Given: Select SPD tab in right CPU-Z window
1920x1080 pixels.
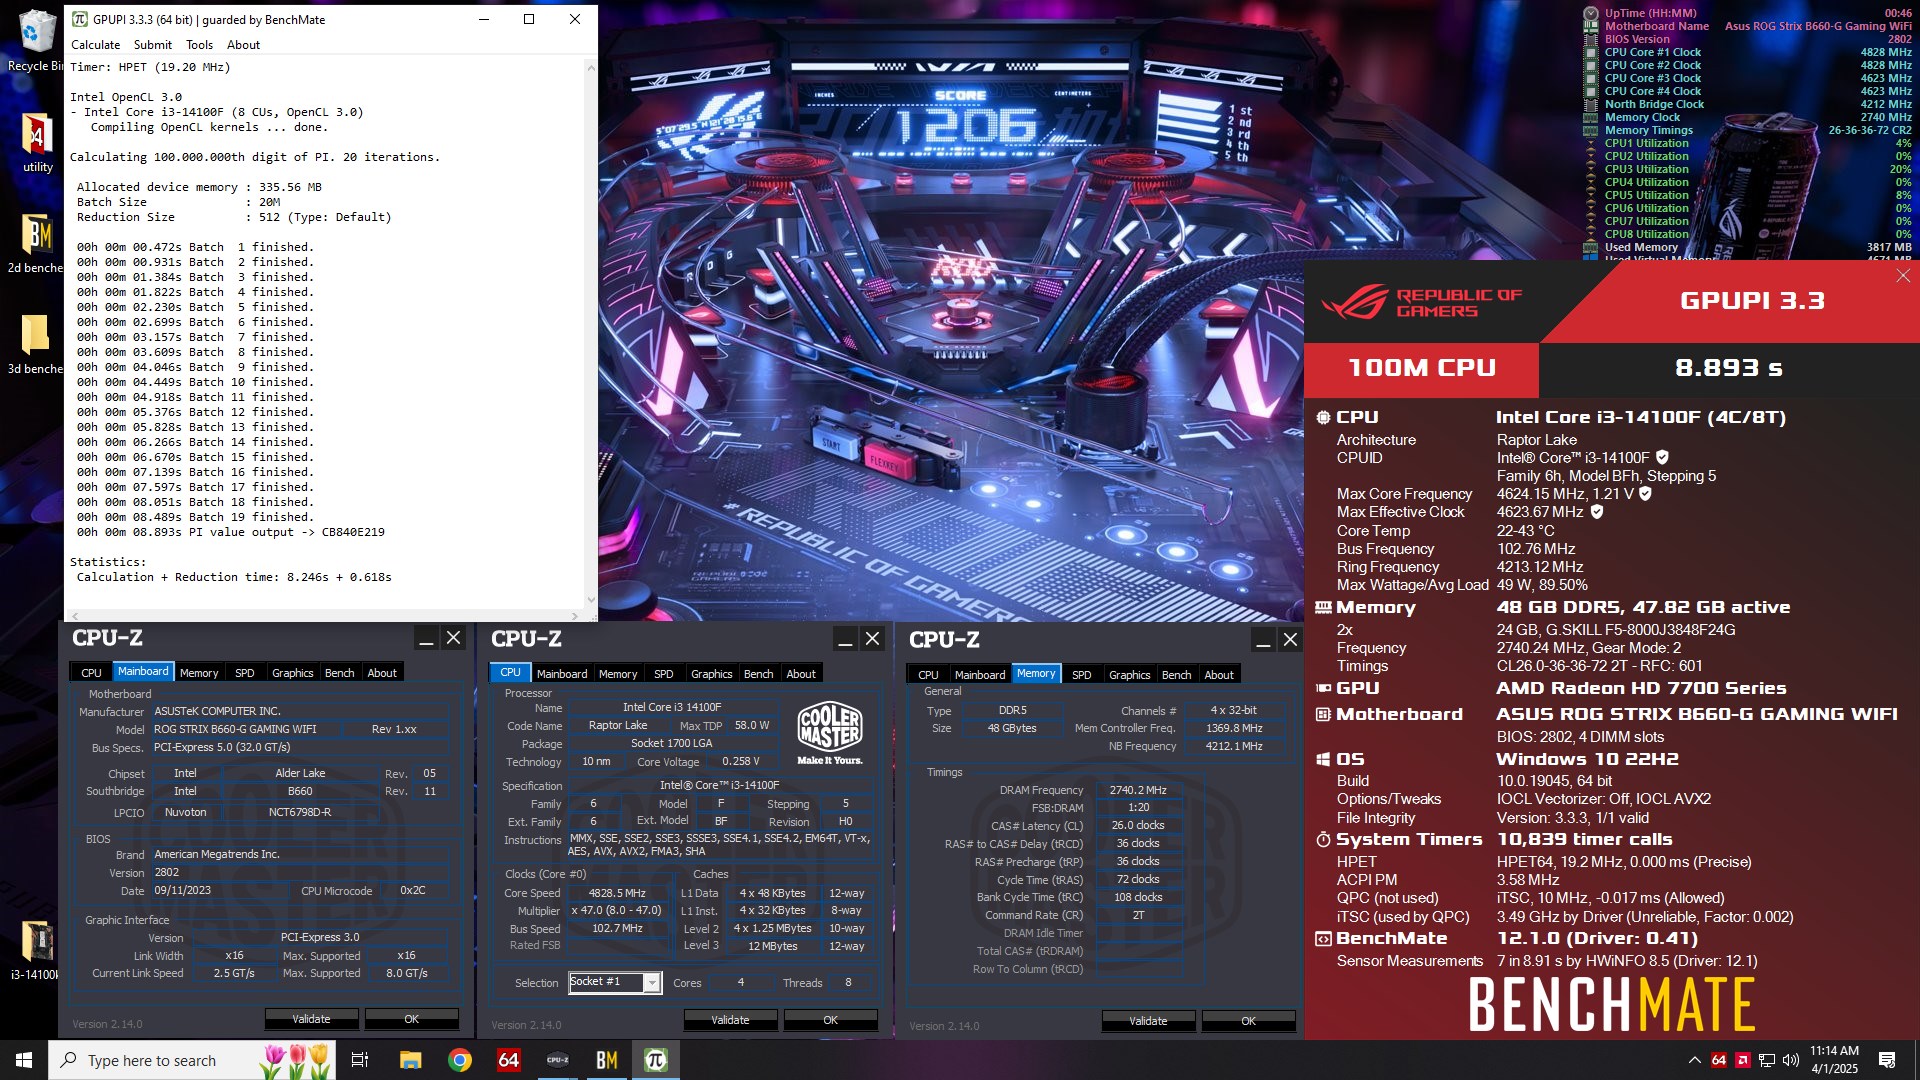Looking at the screenshot, I should click(x=1082, y=675).
